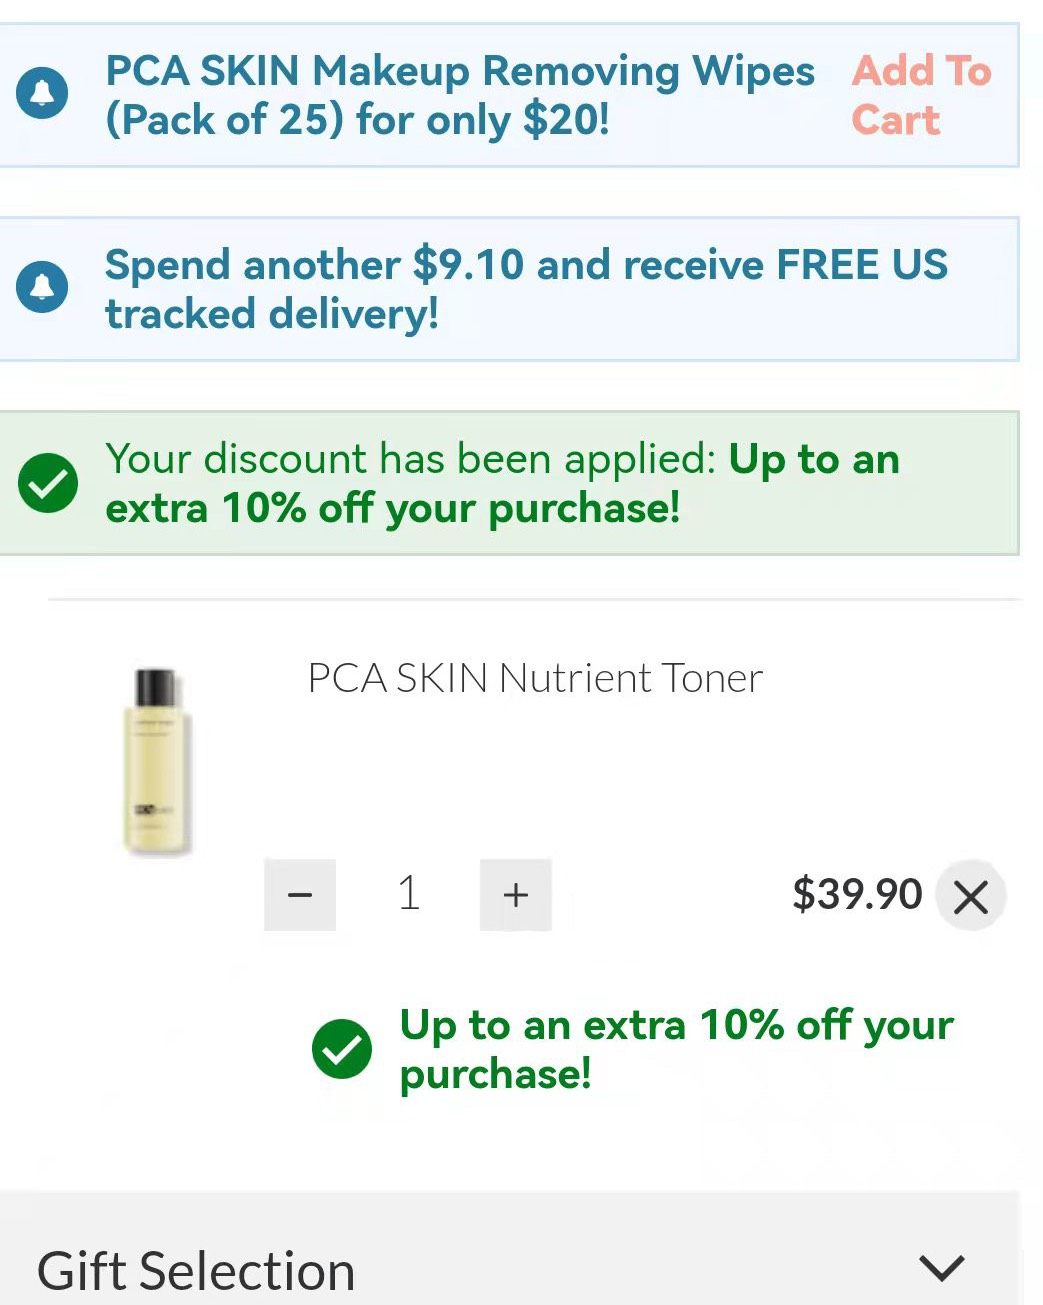Increase toner quantity with the plus button
Image resolution: width=1043 pixels, height=1305 pixels.
[515, 895]
